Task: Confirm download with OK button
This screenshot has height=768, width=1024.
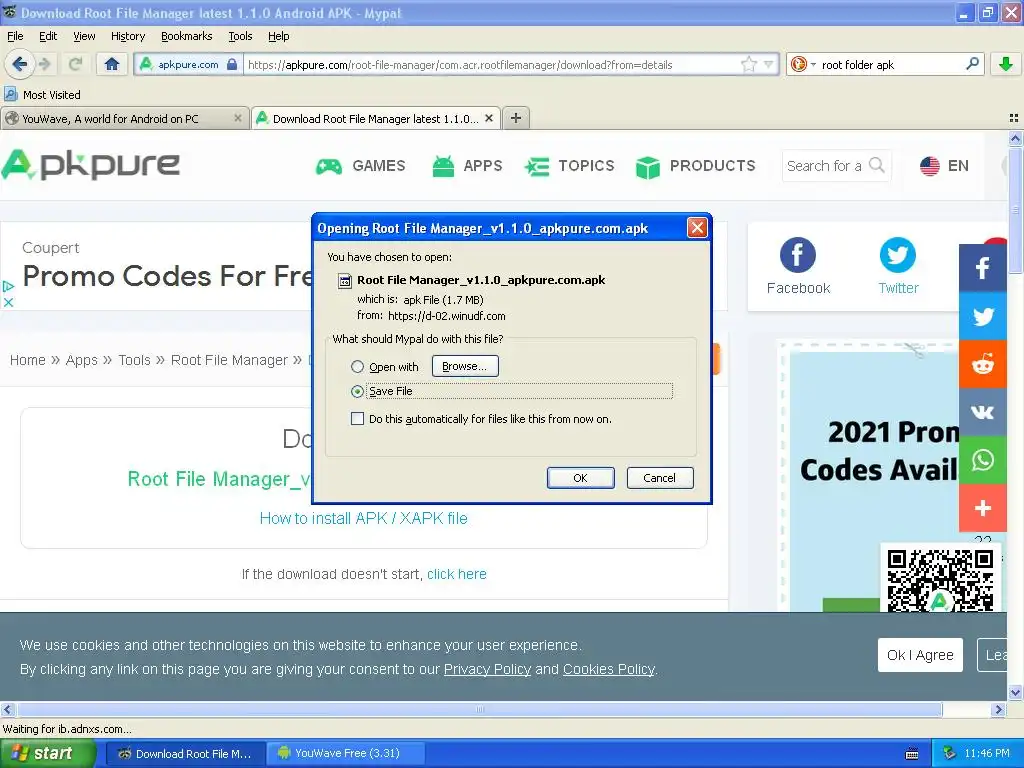Action: click(x=581, y=478)
